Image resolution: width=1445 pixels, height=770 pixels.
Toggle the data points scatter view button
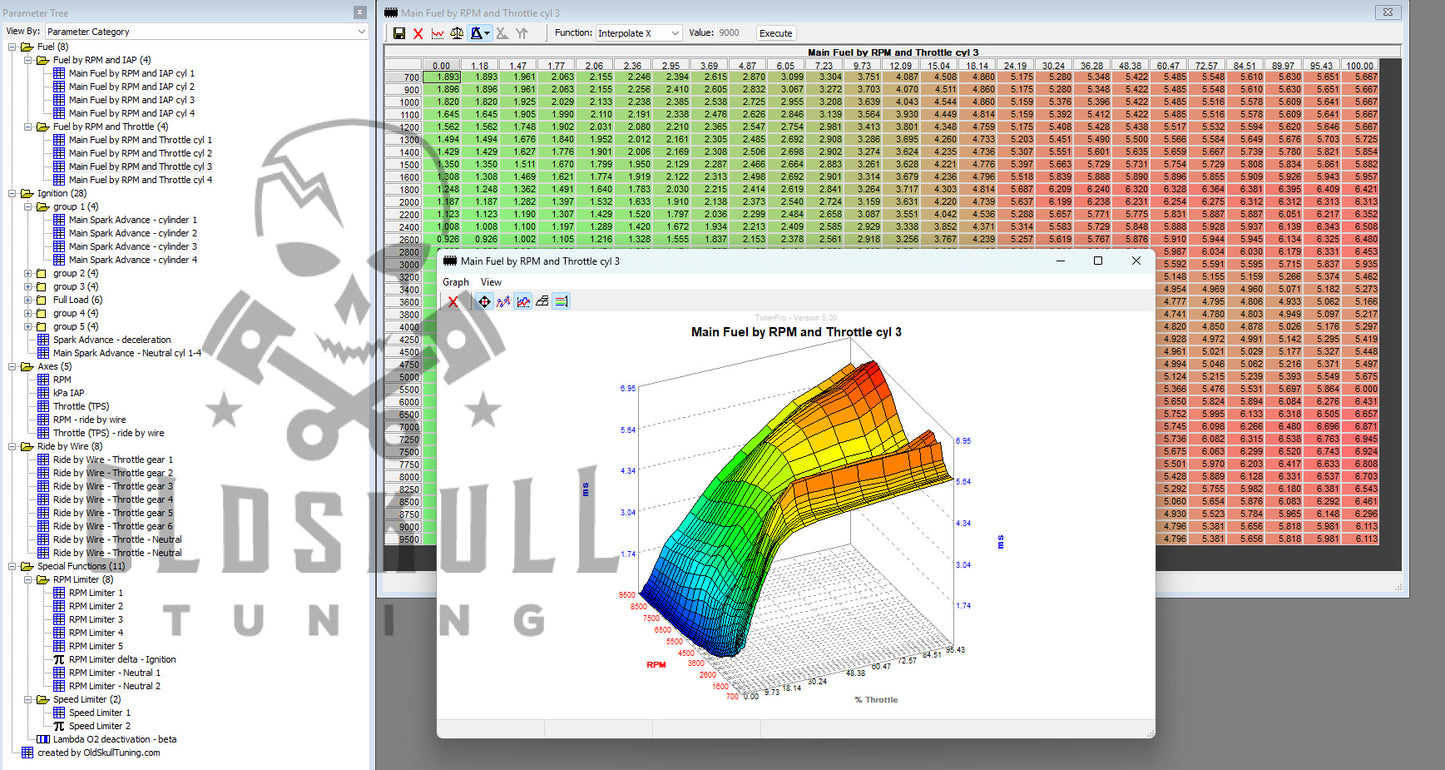(503, 301)
